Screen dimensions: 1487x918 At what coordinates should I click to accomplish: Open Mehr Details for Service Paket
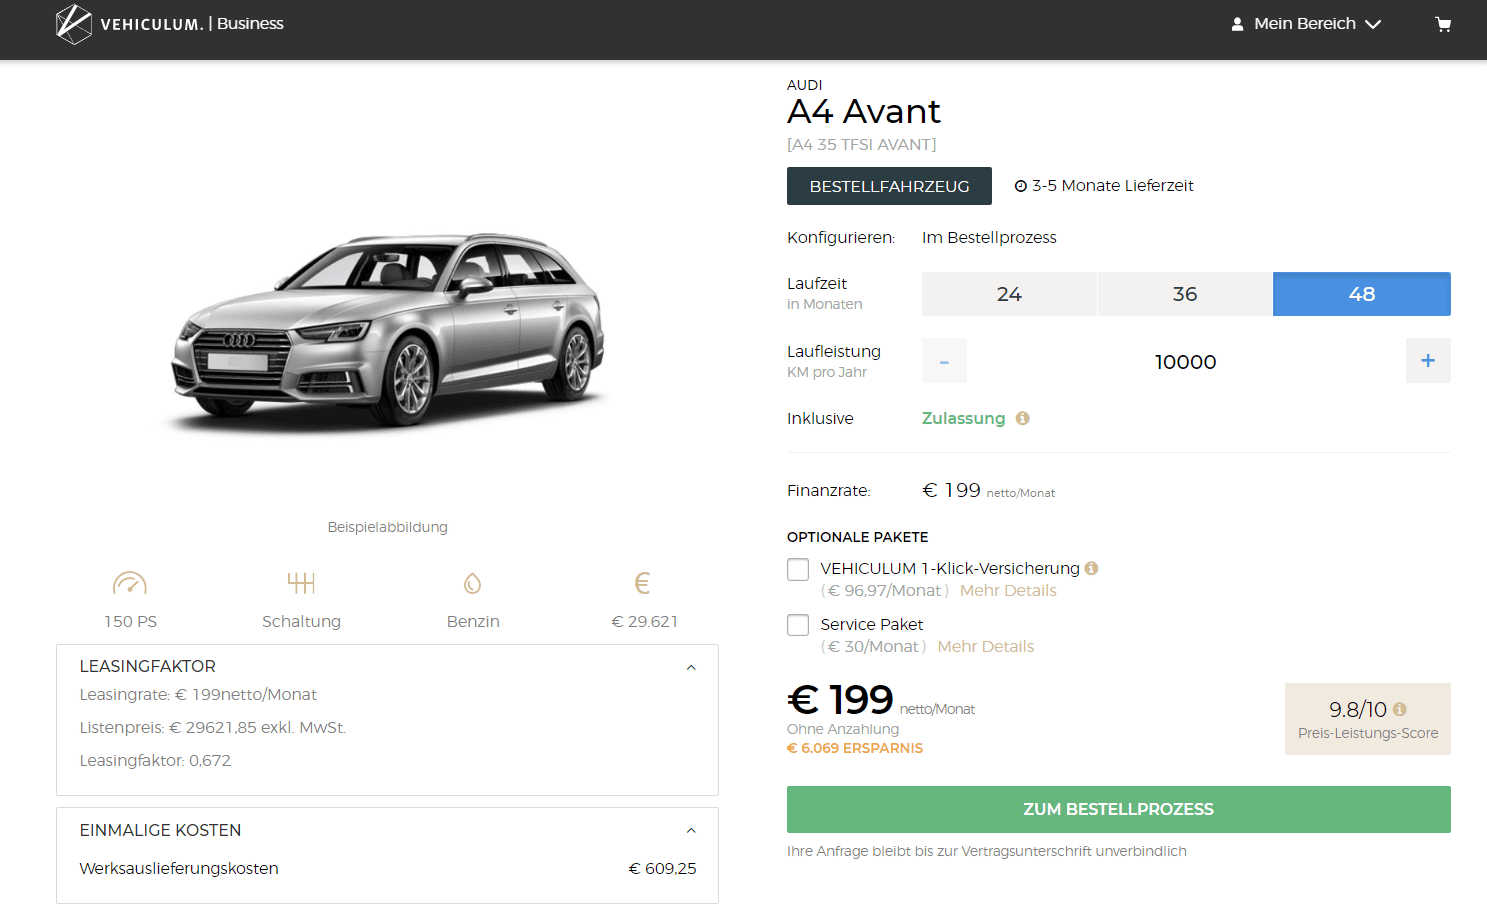986,647
